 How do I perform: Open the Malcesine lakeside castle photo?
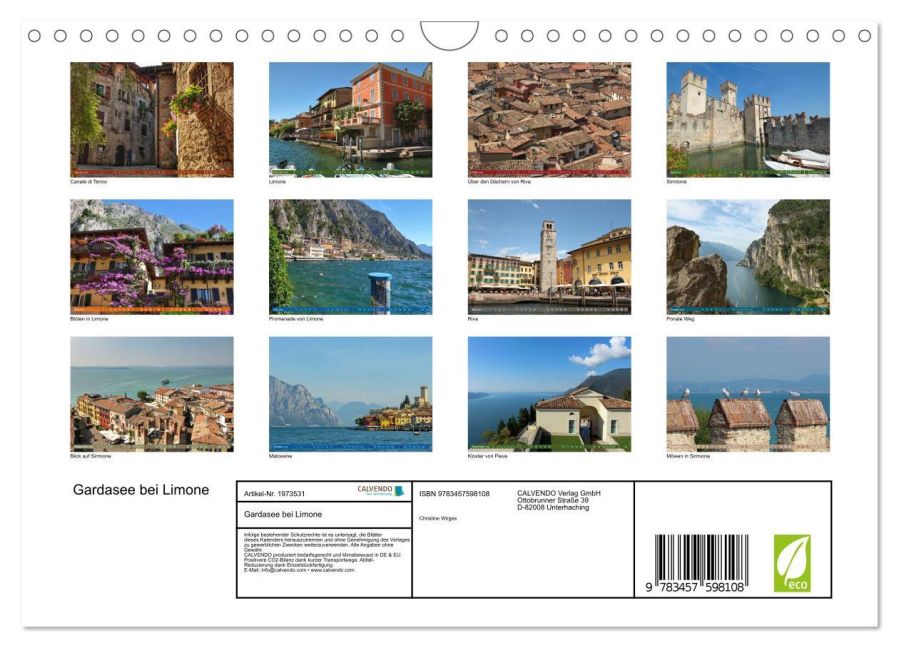350,394
